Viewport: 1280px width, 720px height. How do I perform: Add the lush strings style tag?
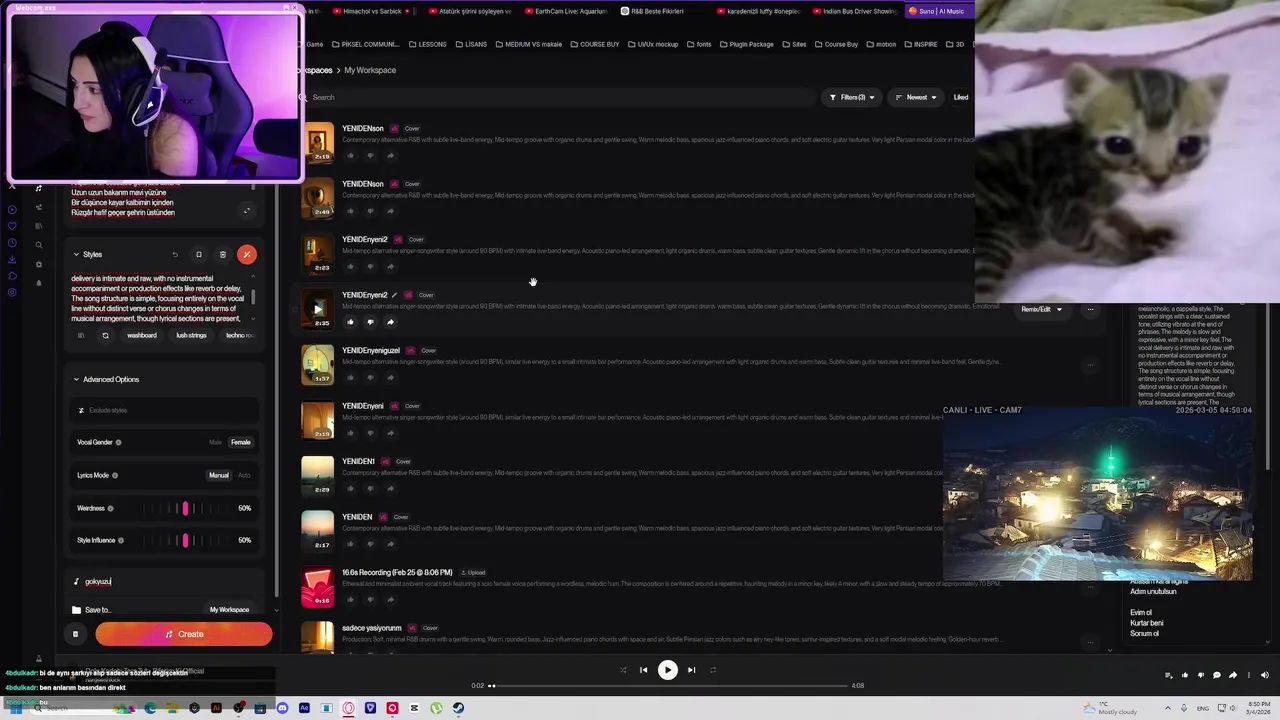[x=191, y=335]
